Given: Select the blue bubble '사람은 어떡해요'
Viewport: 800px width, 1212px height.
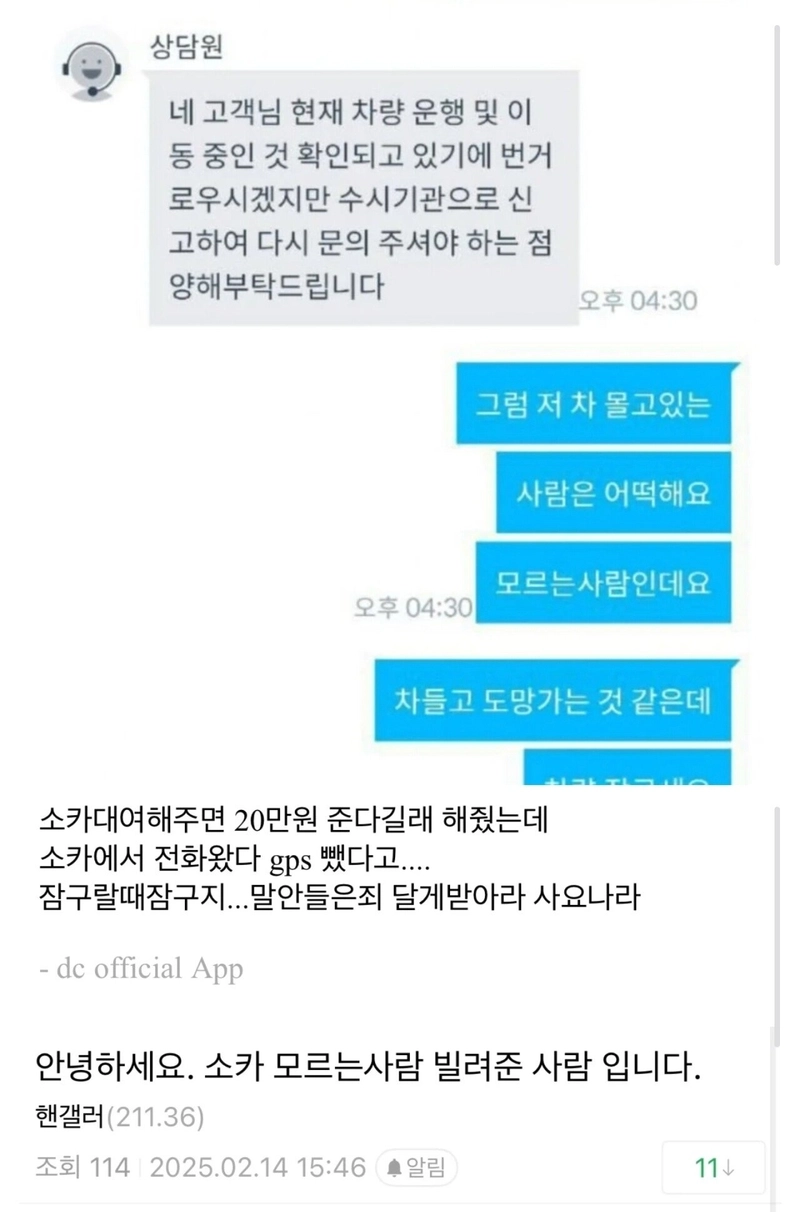Looking at the screenshot, I should coord(614,493).
